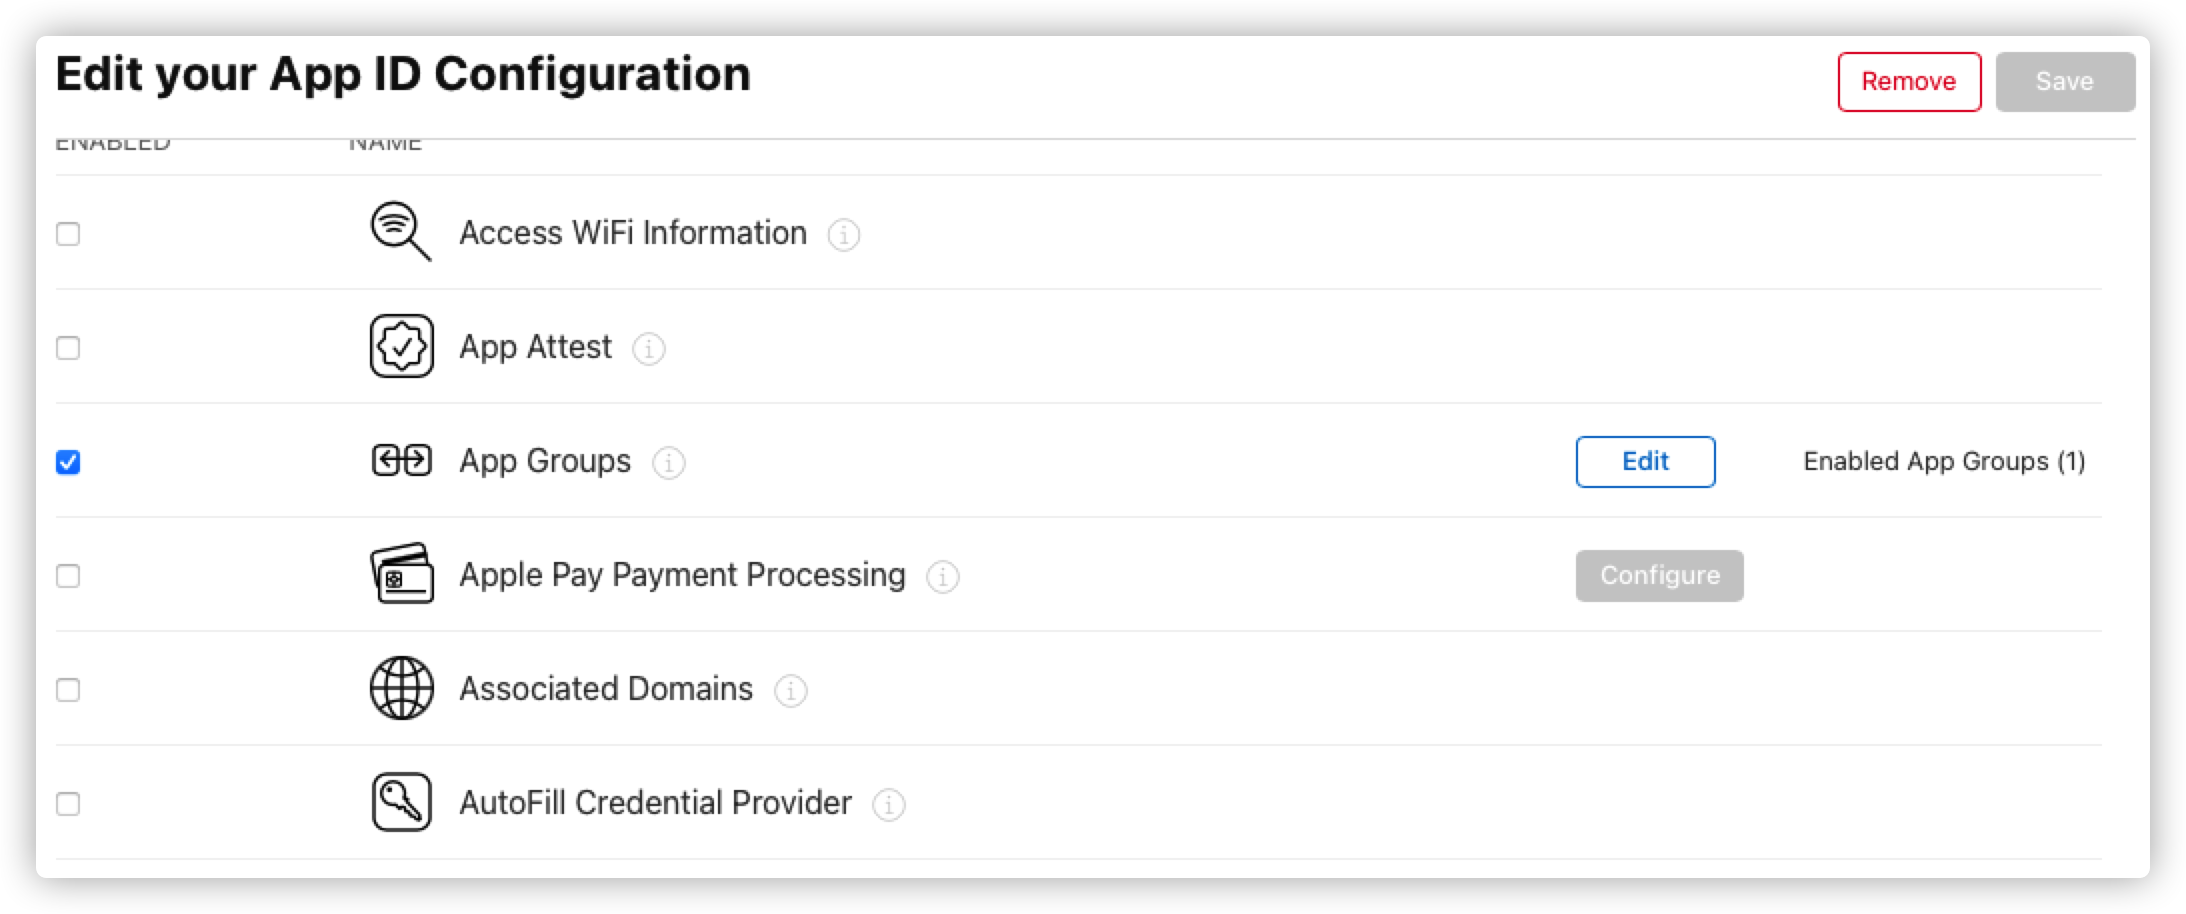Open info icon next to App Groups
The width and height of the screenshot is (2186, 914).
click(x=669, y=462)
